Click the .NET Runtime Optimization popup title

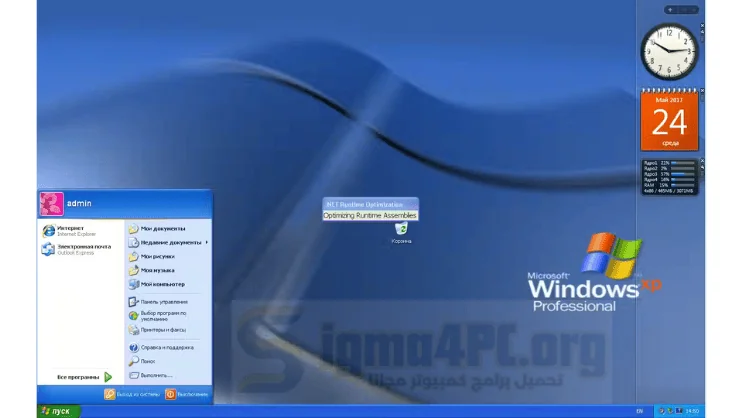point(365,205)
